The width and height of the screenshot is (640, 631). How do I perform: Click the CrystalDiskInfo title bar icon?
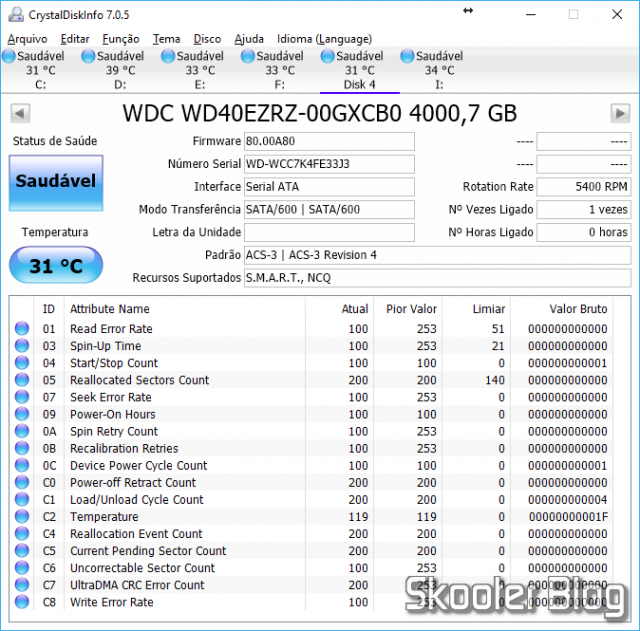16,15
